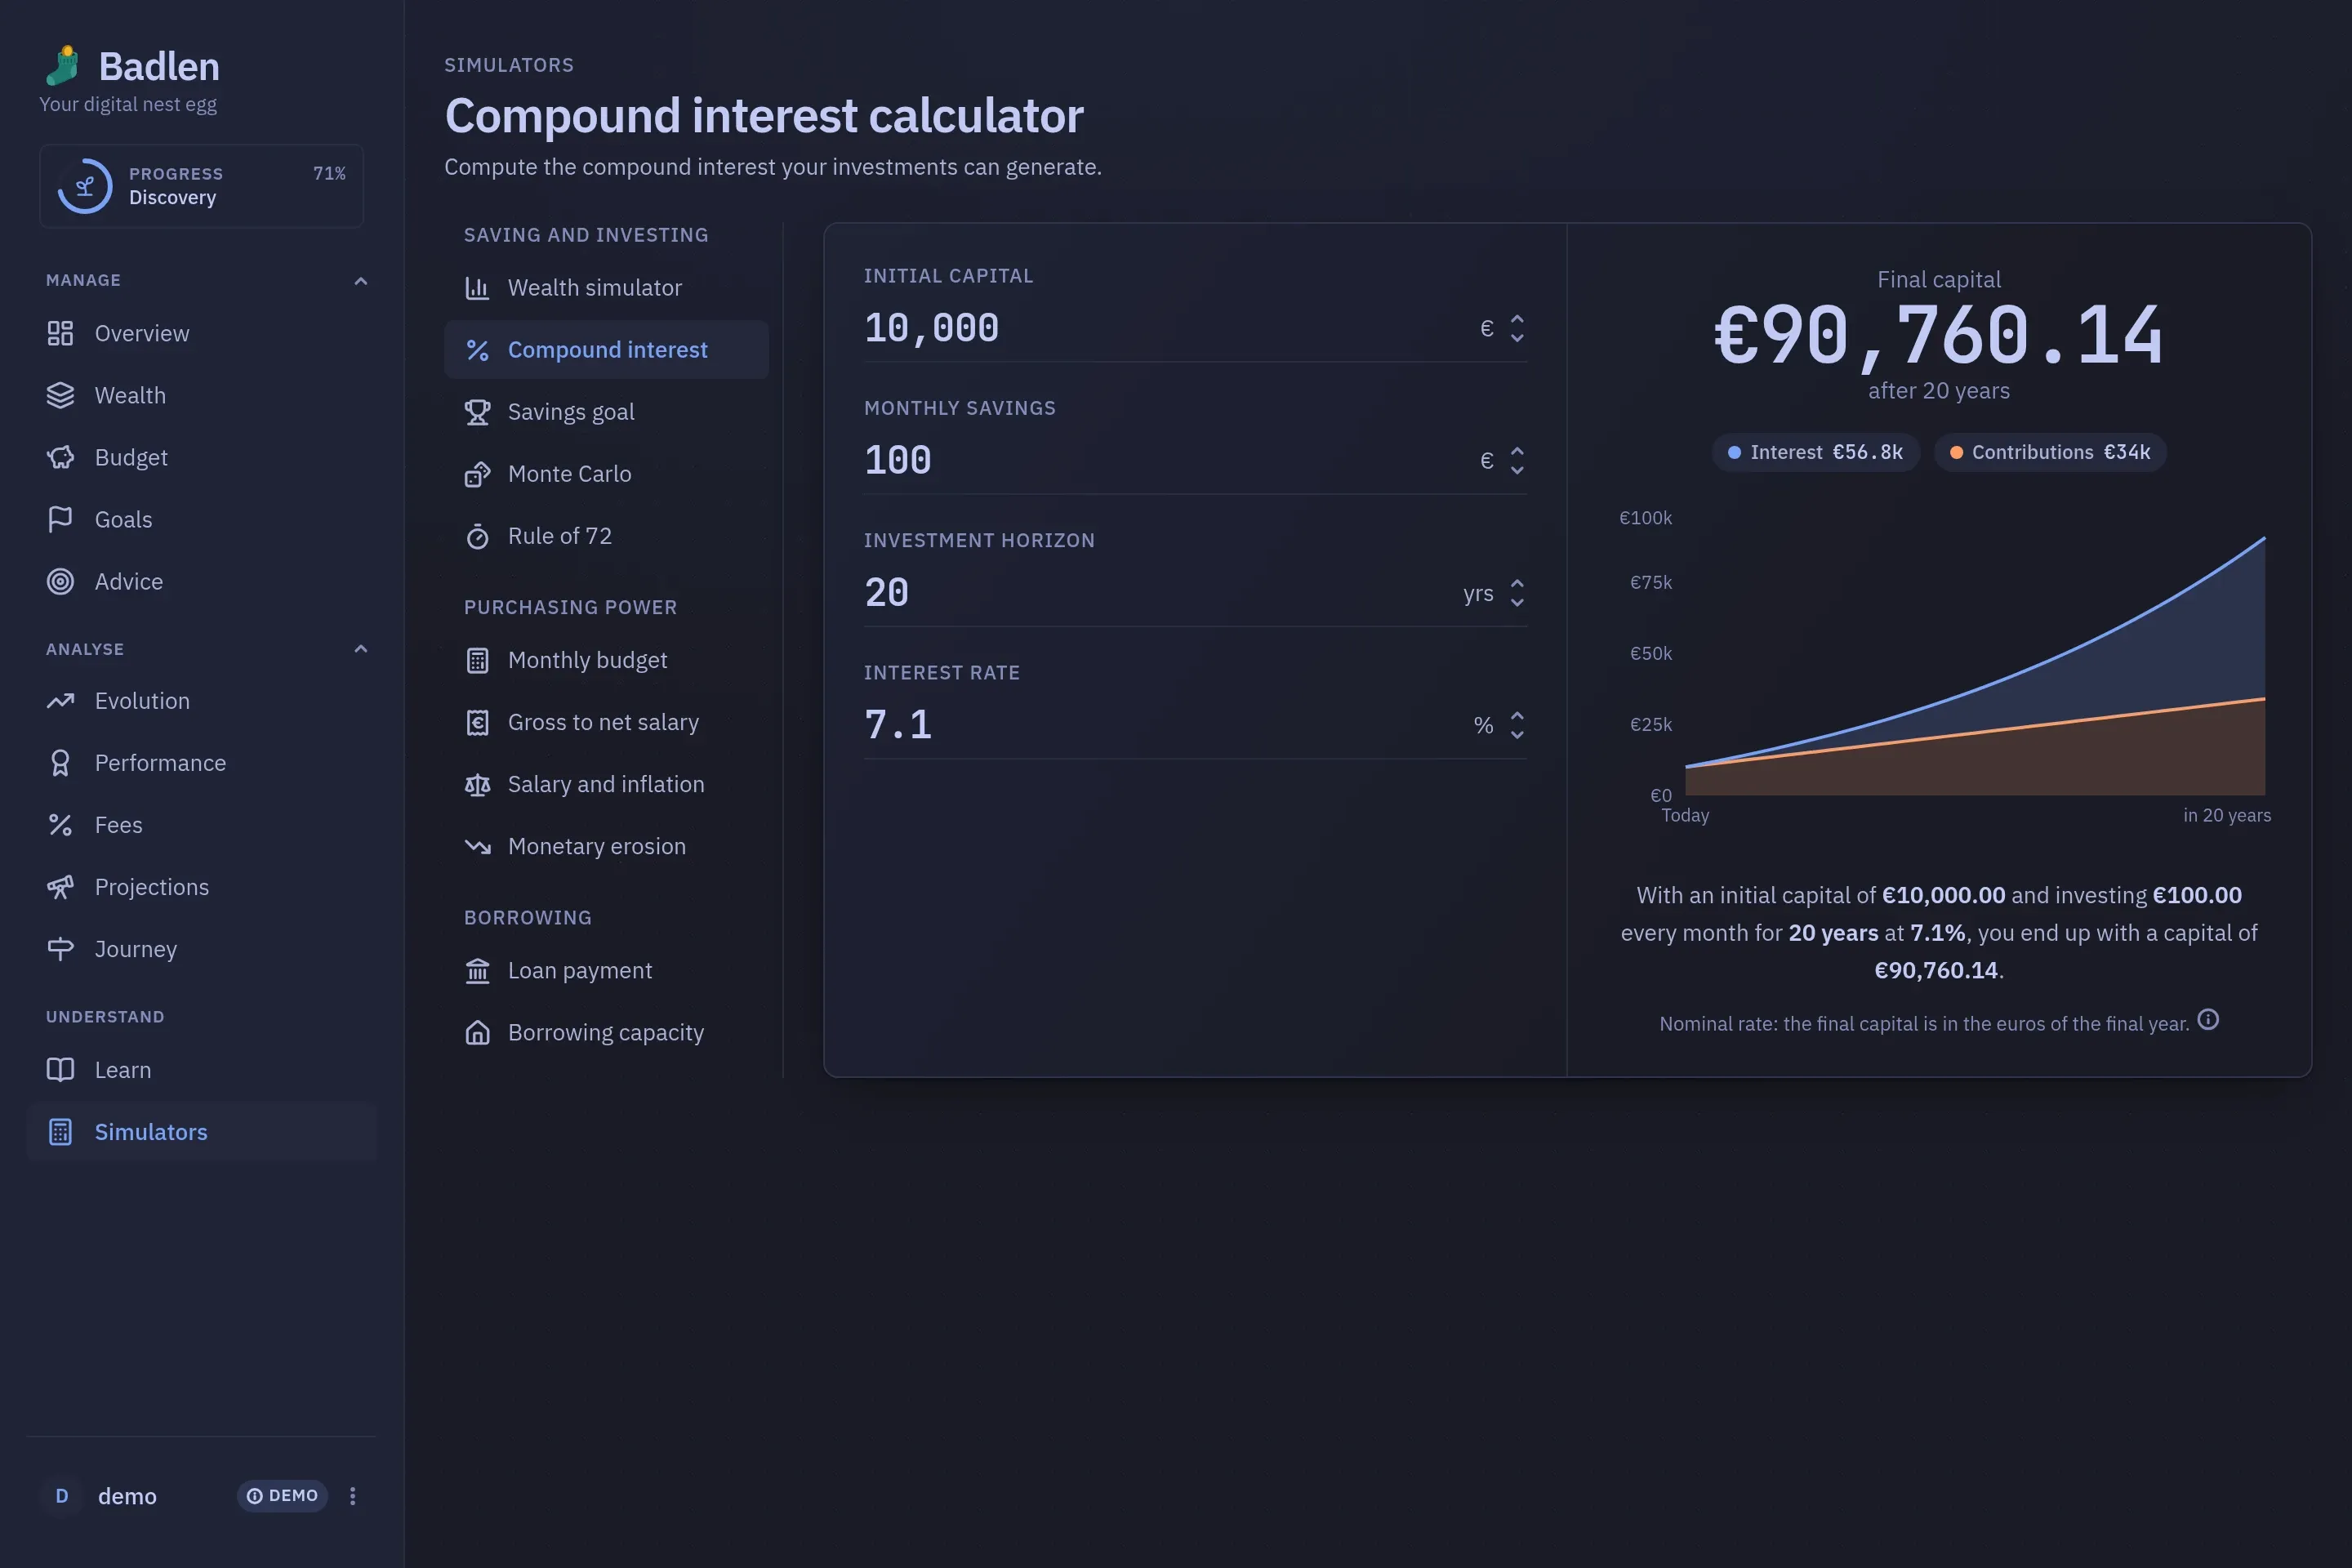Decrease the interest rate stepper

pos(1517,734)
